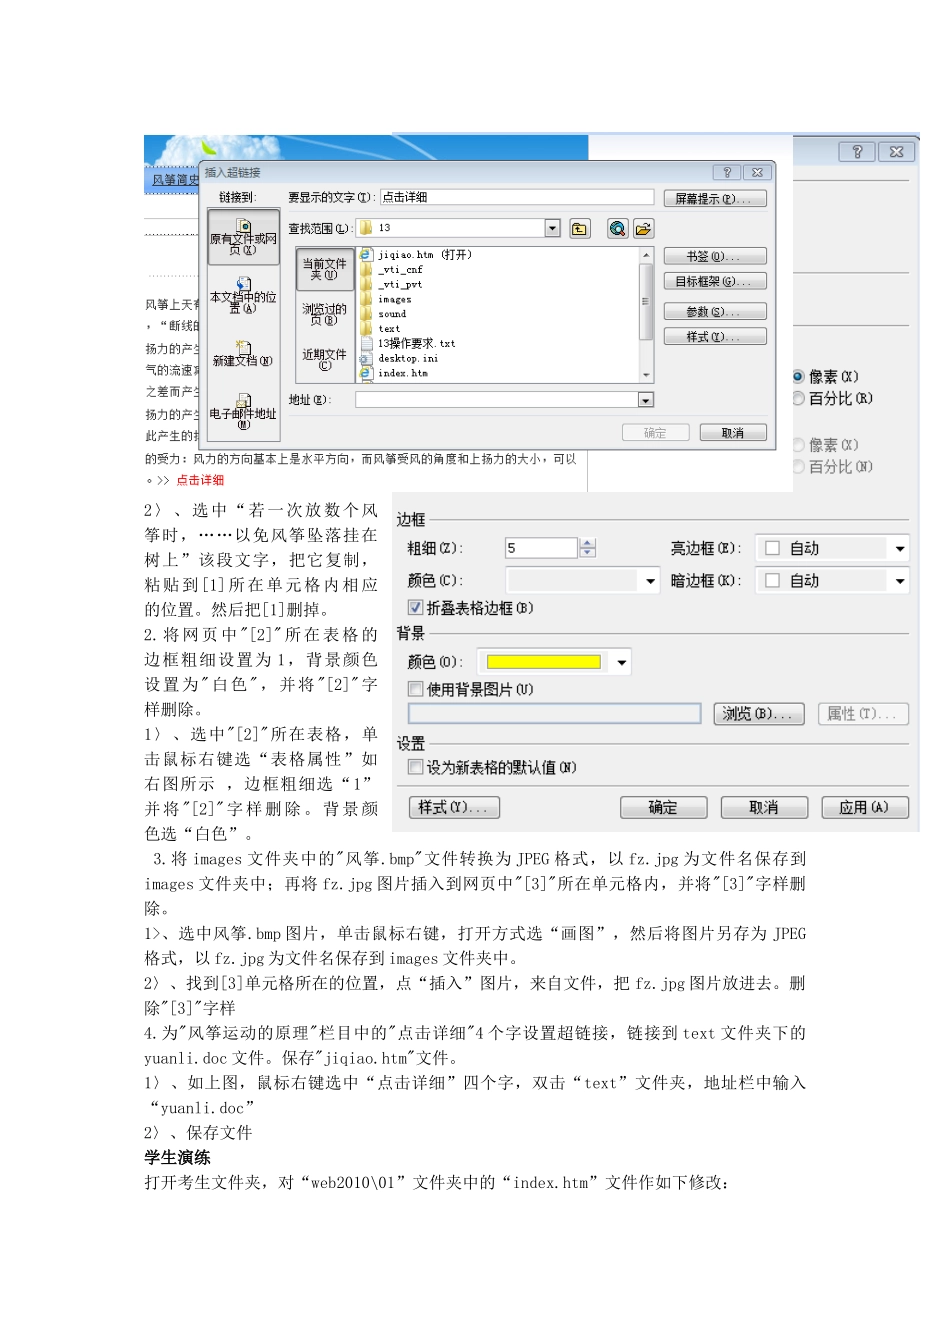The width and height of the screenshot is (950, 1344).
Task: Click 样式 button in hyperlink dialog
Action: point(715,337)
